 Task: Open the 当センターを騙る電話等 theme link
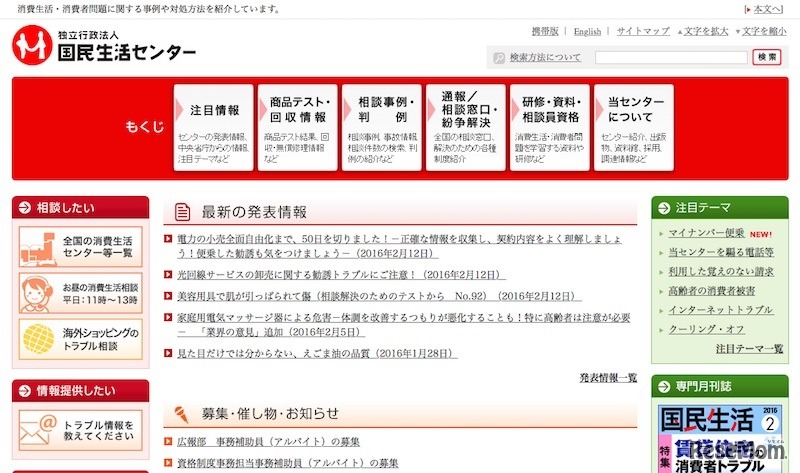721,252
